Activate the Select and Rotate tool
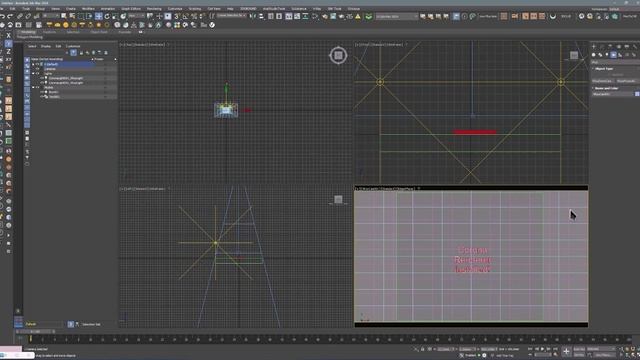This screenshot has width=640, height=360. click(x=107, y=16)
